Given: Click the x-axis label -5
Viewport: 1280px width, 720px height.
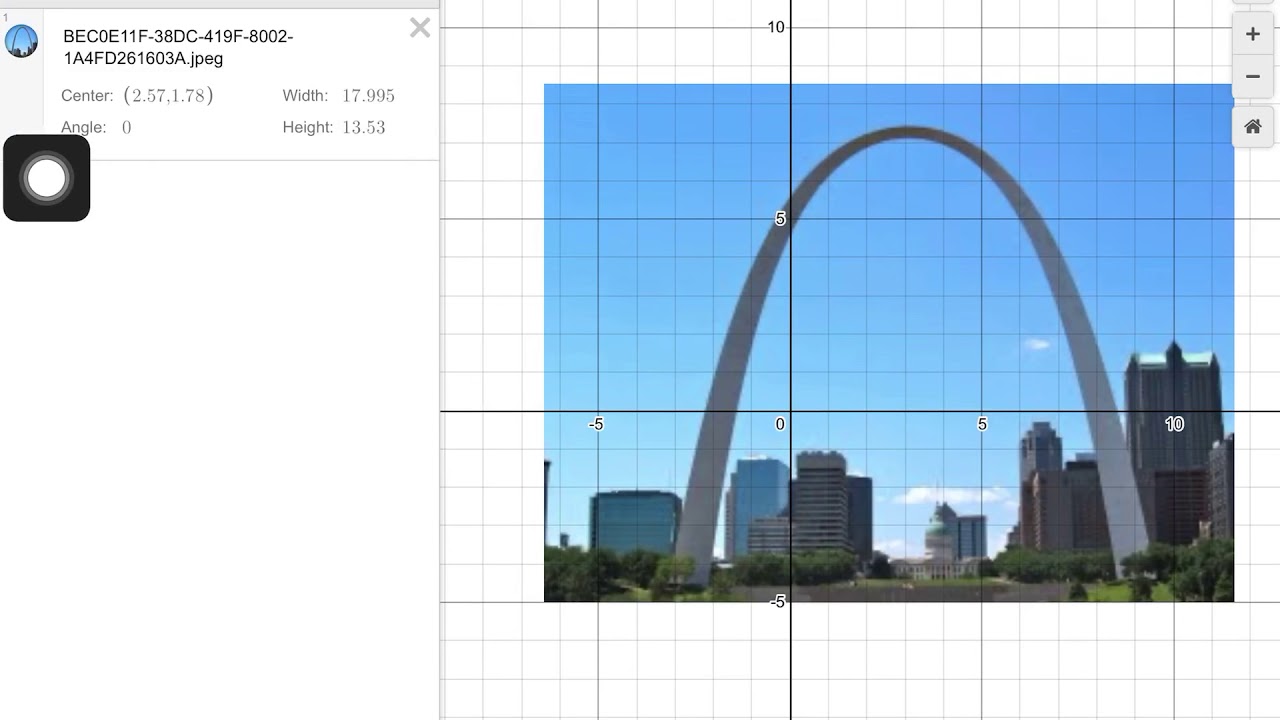Looking at the screenshot, I should pyautogui.click(x=595, y=424).
